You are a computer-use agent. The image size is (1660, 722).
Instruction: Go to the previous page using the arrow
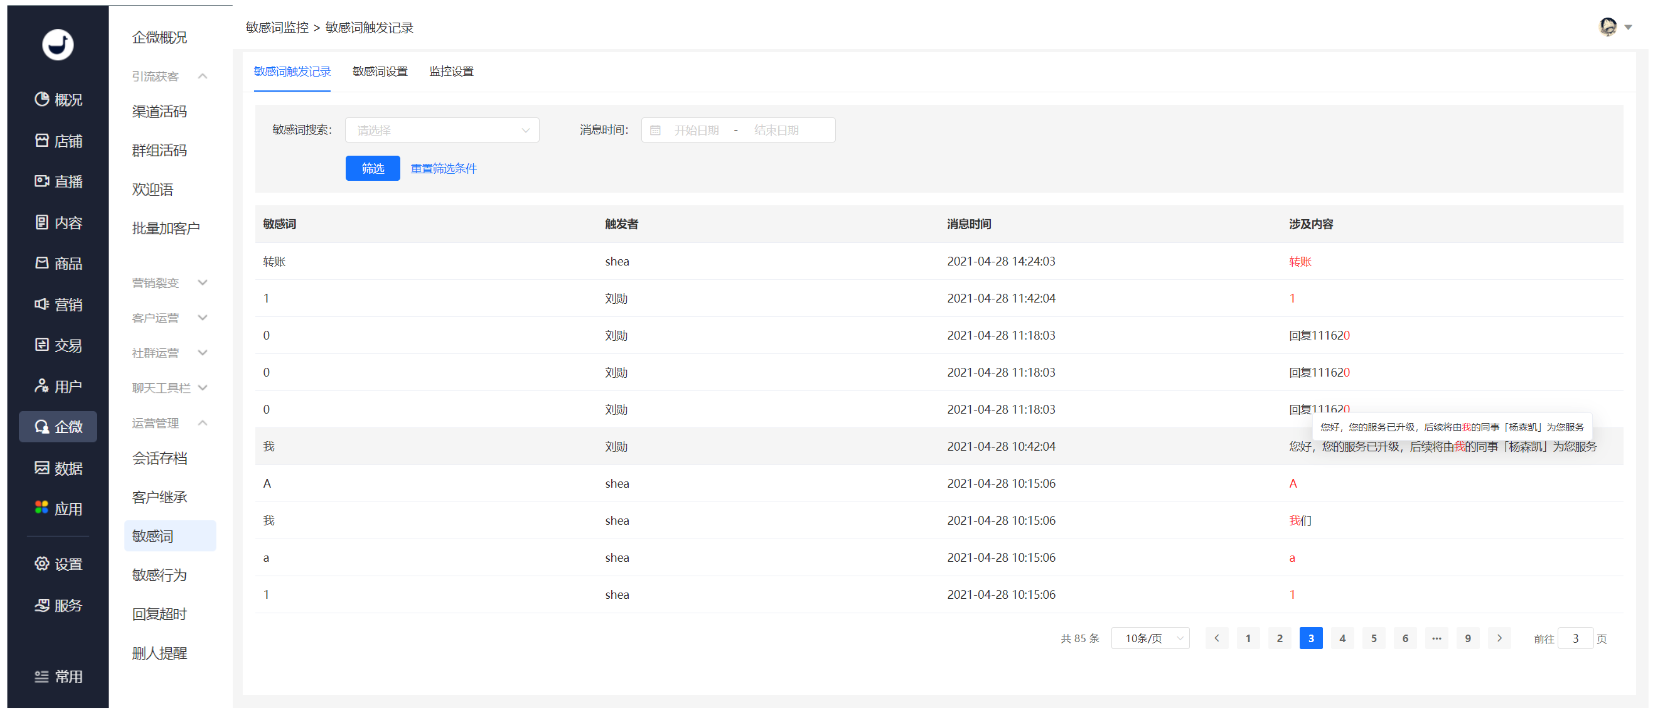tap(1217, 638)
